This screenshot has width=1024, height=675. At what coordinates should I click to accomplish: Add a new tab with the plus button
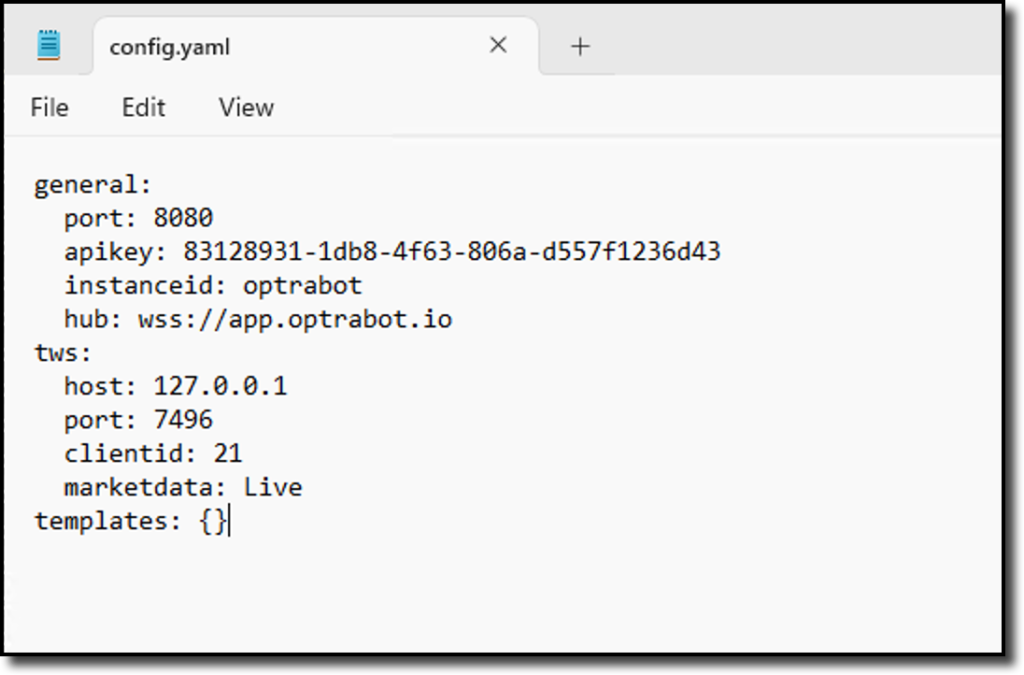(580, 46)
